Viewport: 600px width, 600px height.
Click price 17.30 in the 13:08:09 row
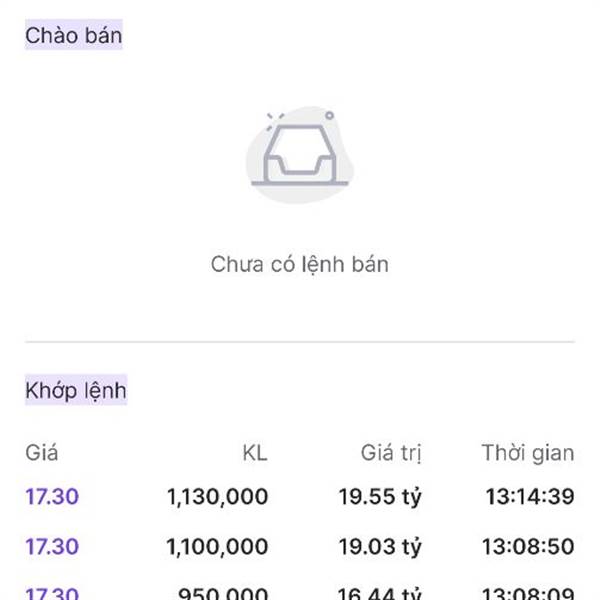[52, 593]
